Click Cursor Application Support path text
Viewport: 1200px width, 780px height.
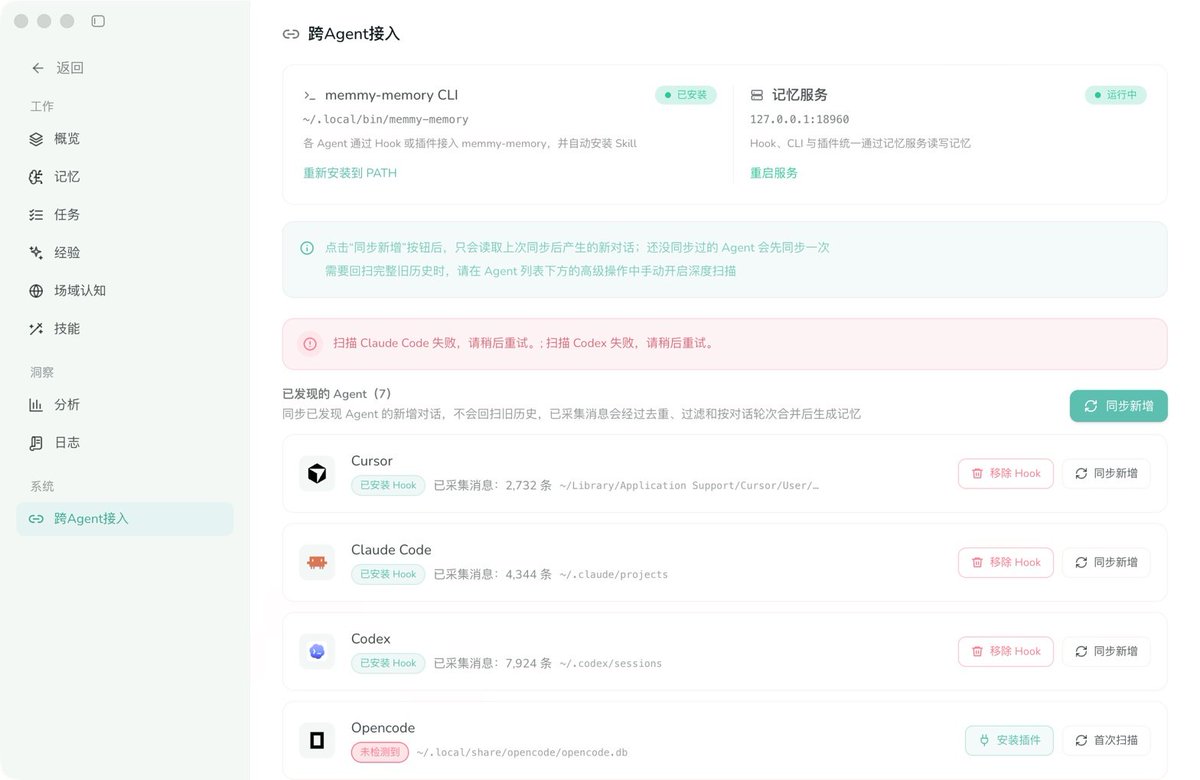pyautogui.click(x=689, y=486)
